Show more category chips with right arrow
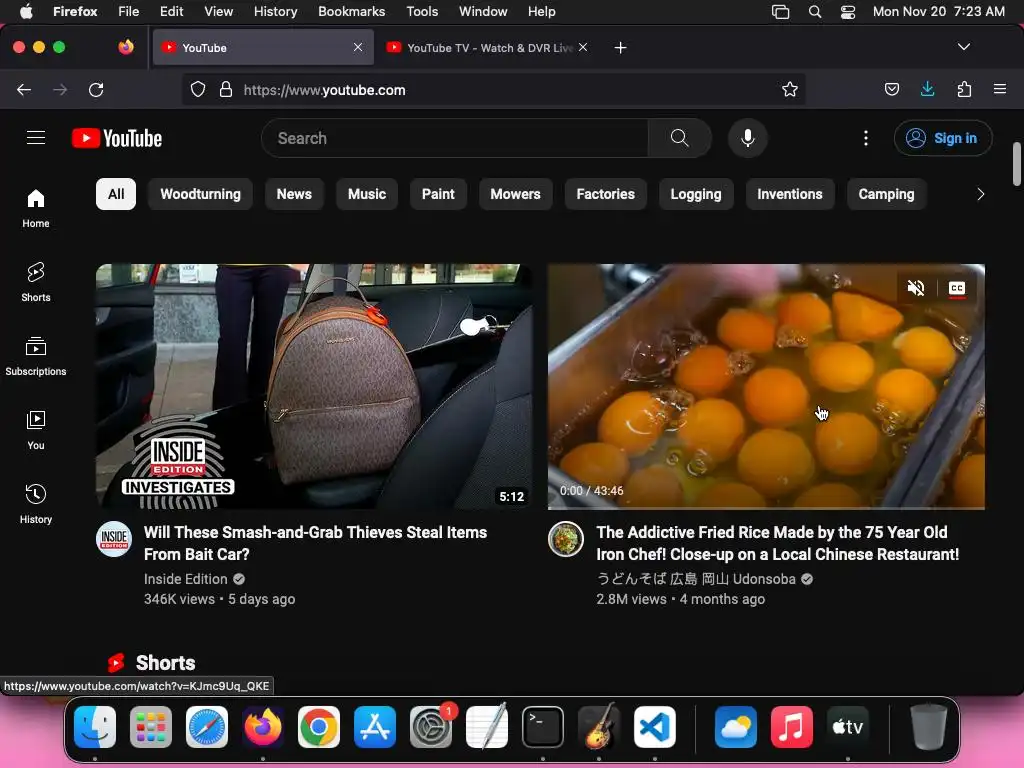 [x=980, y=194]
